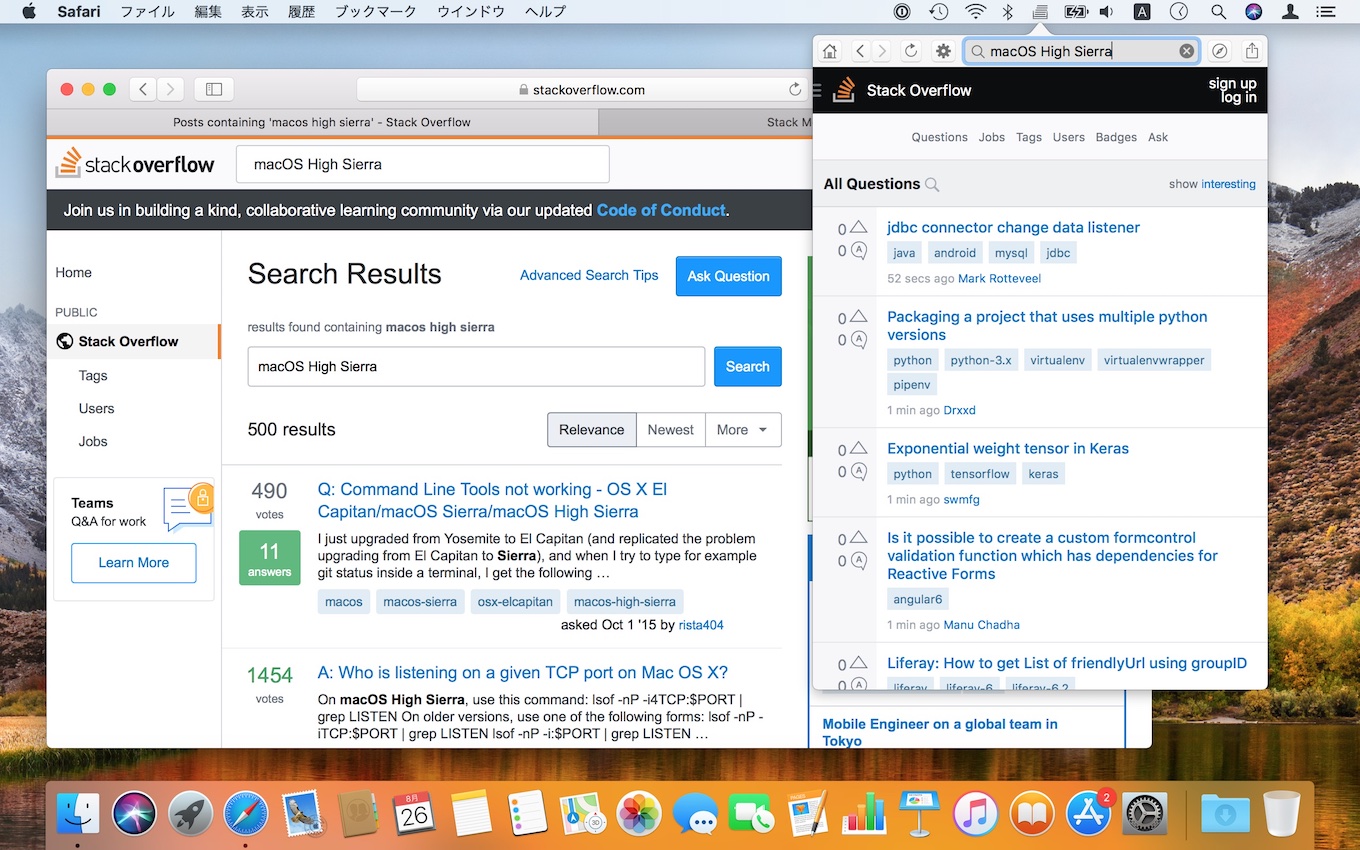Open Messages from the Dock
The width and height of the screenshot is (1360, 850).
point(695,813)
